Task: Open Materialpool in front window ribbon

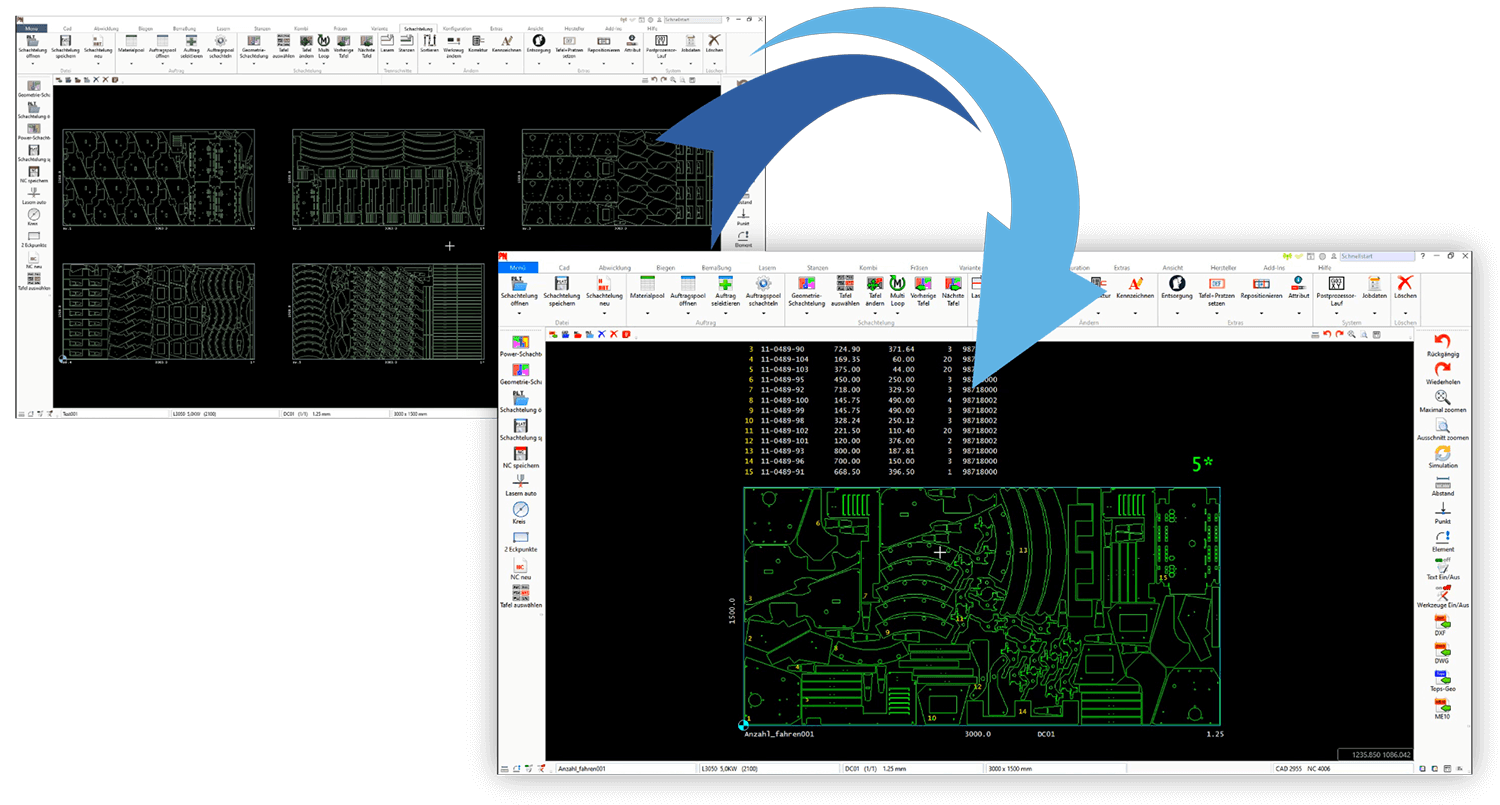Action: [647, 287]
